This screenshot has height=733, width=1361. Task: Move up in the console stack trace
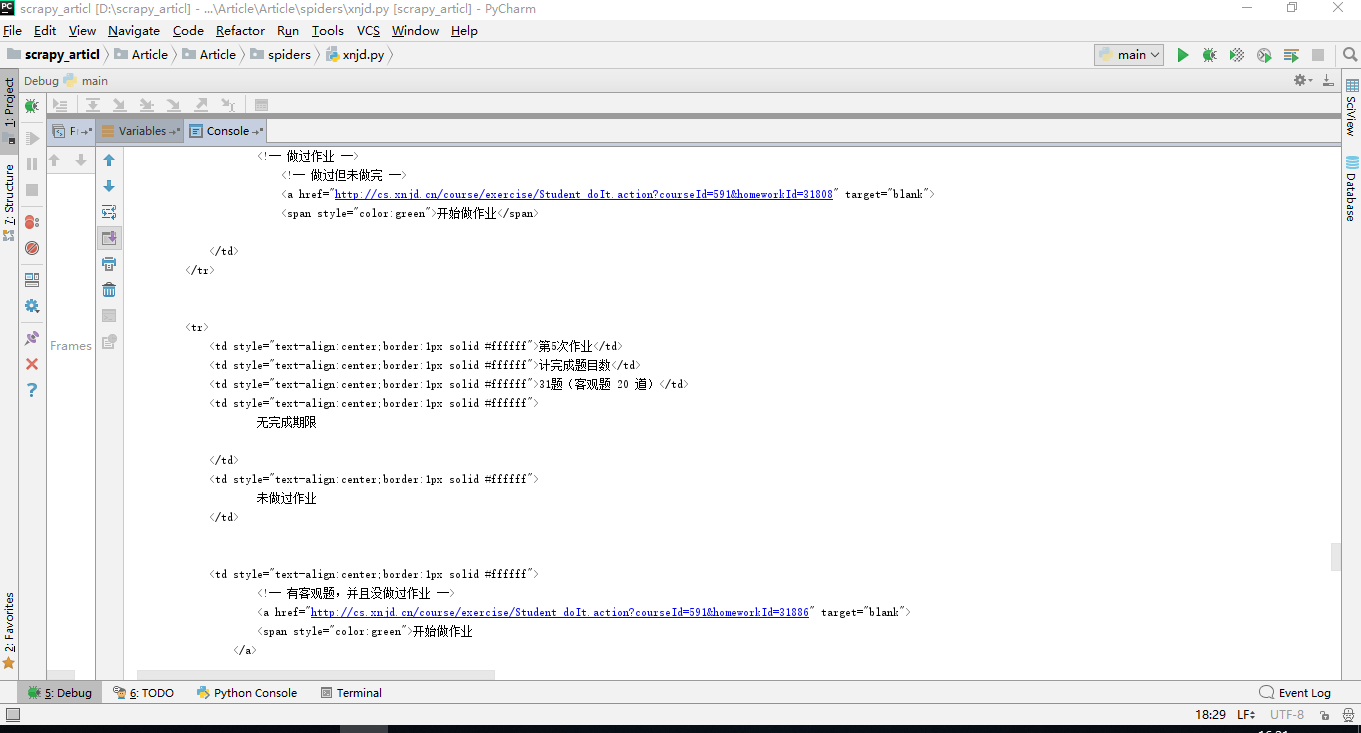click(109, 160)
